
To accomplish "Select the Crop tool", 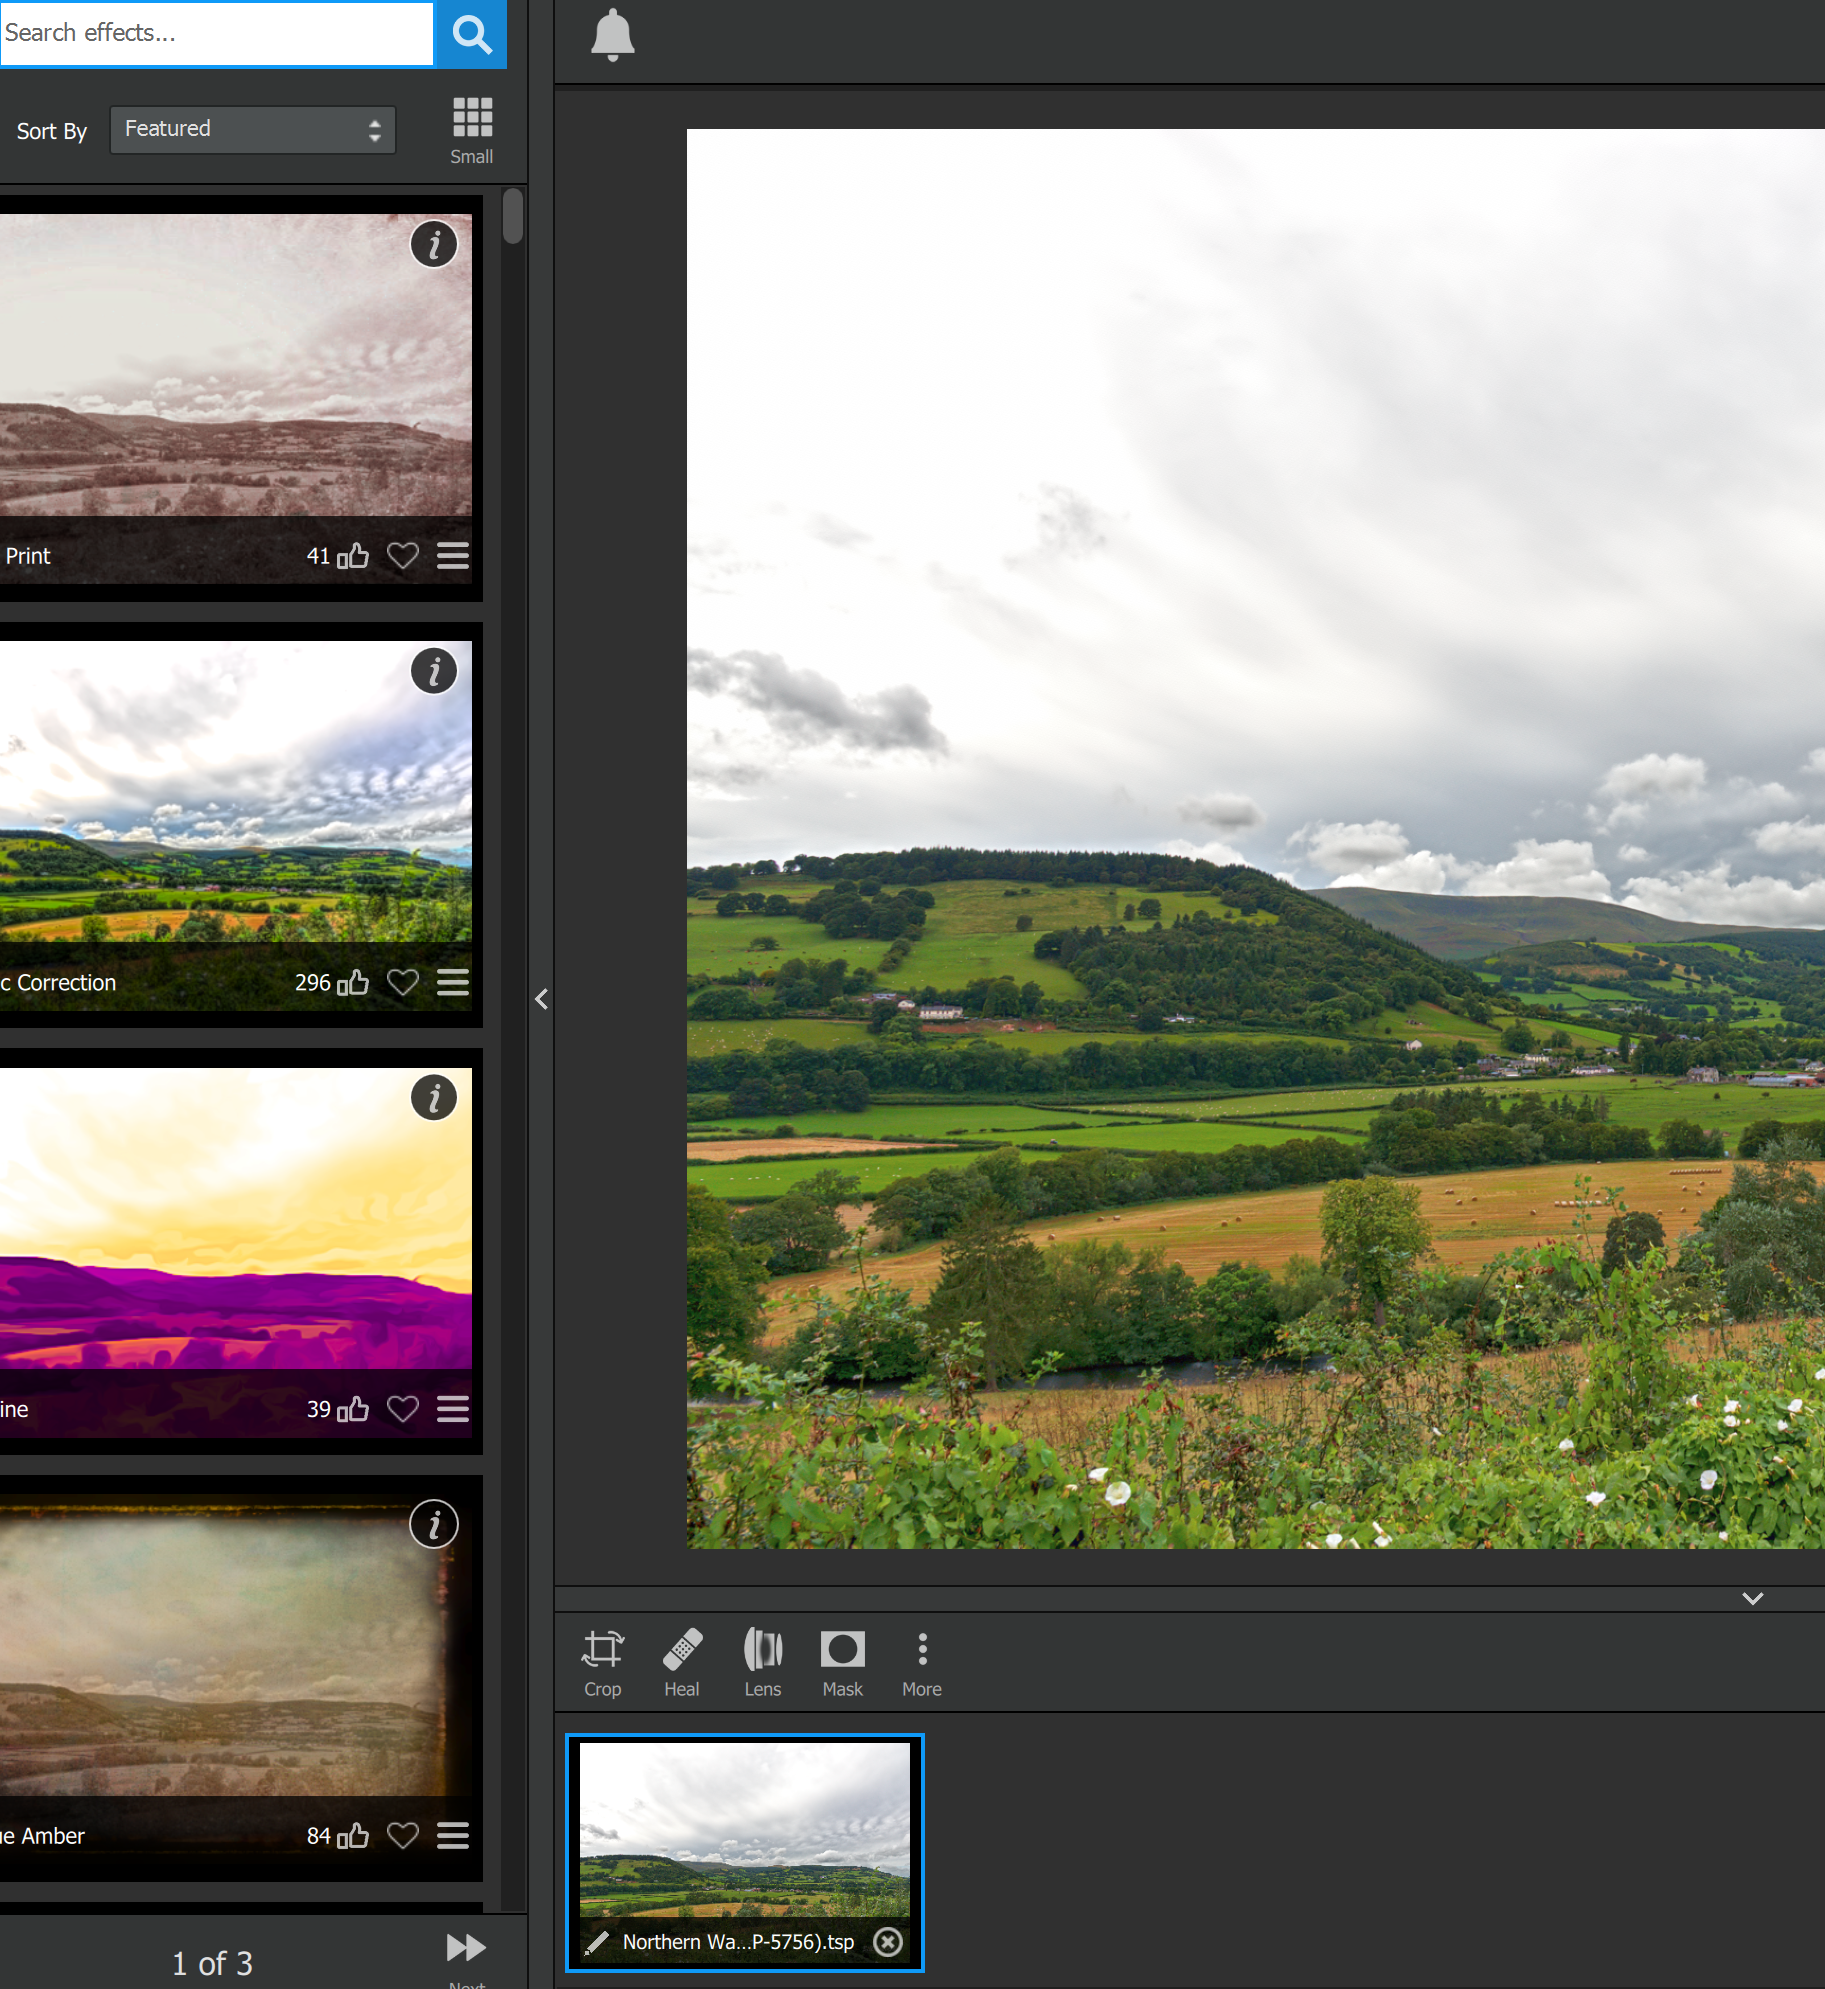I will coord(602,1662).
